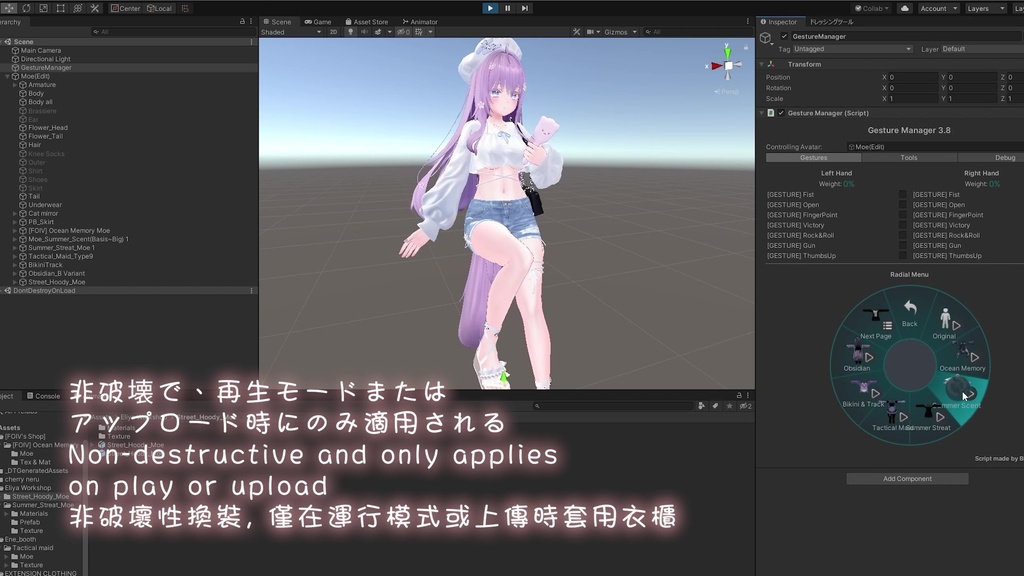Image resolution: width=1024 pixels, height=576 pixels.
Task: Select the Scale tool in toolbar
Action: pyautogui.click(x=43, y=8)
